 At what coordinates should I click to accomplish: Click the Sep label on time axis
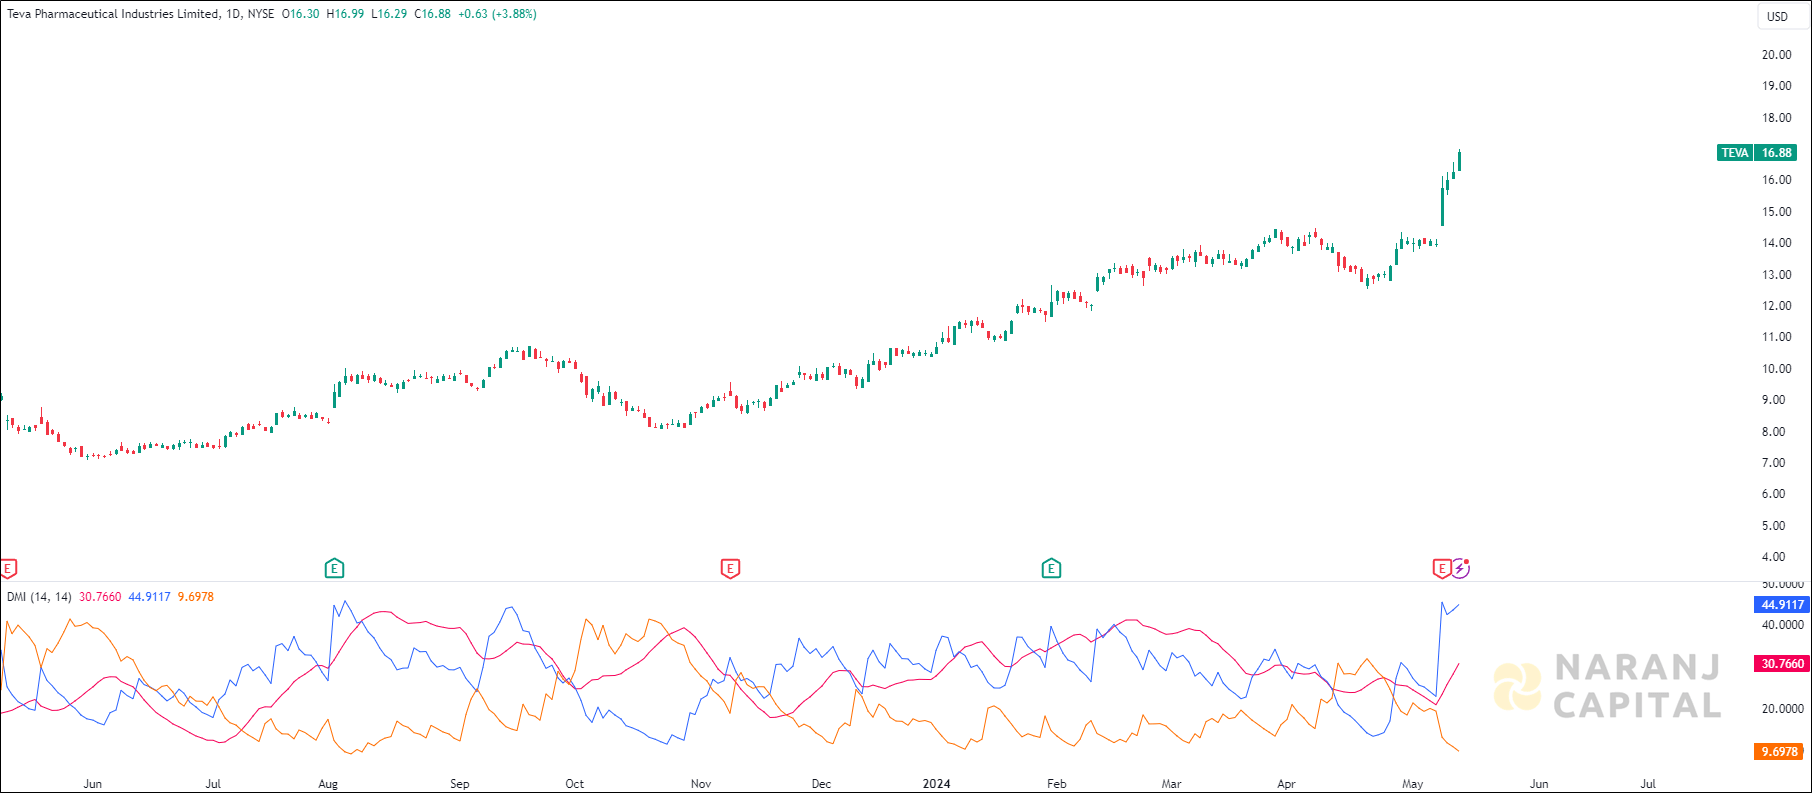(459, 784)
